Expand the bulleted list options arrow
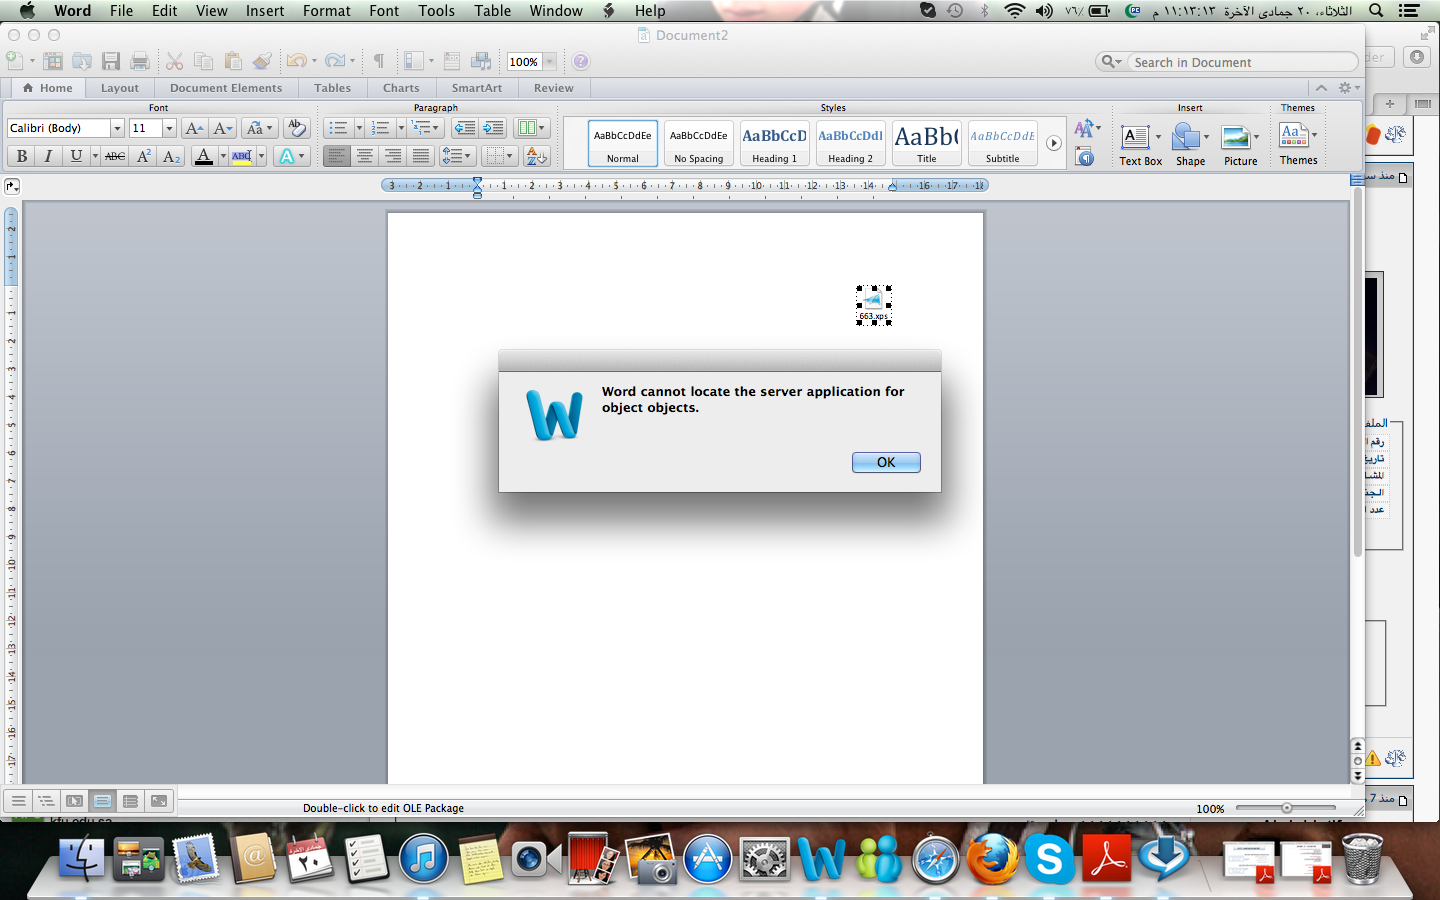 [x=359, y=128]
